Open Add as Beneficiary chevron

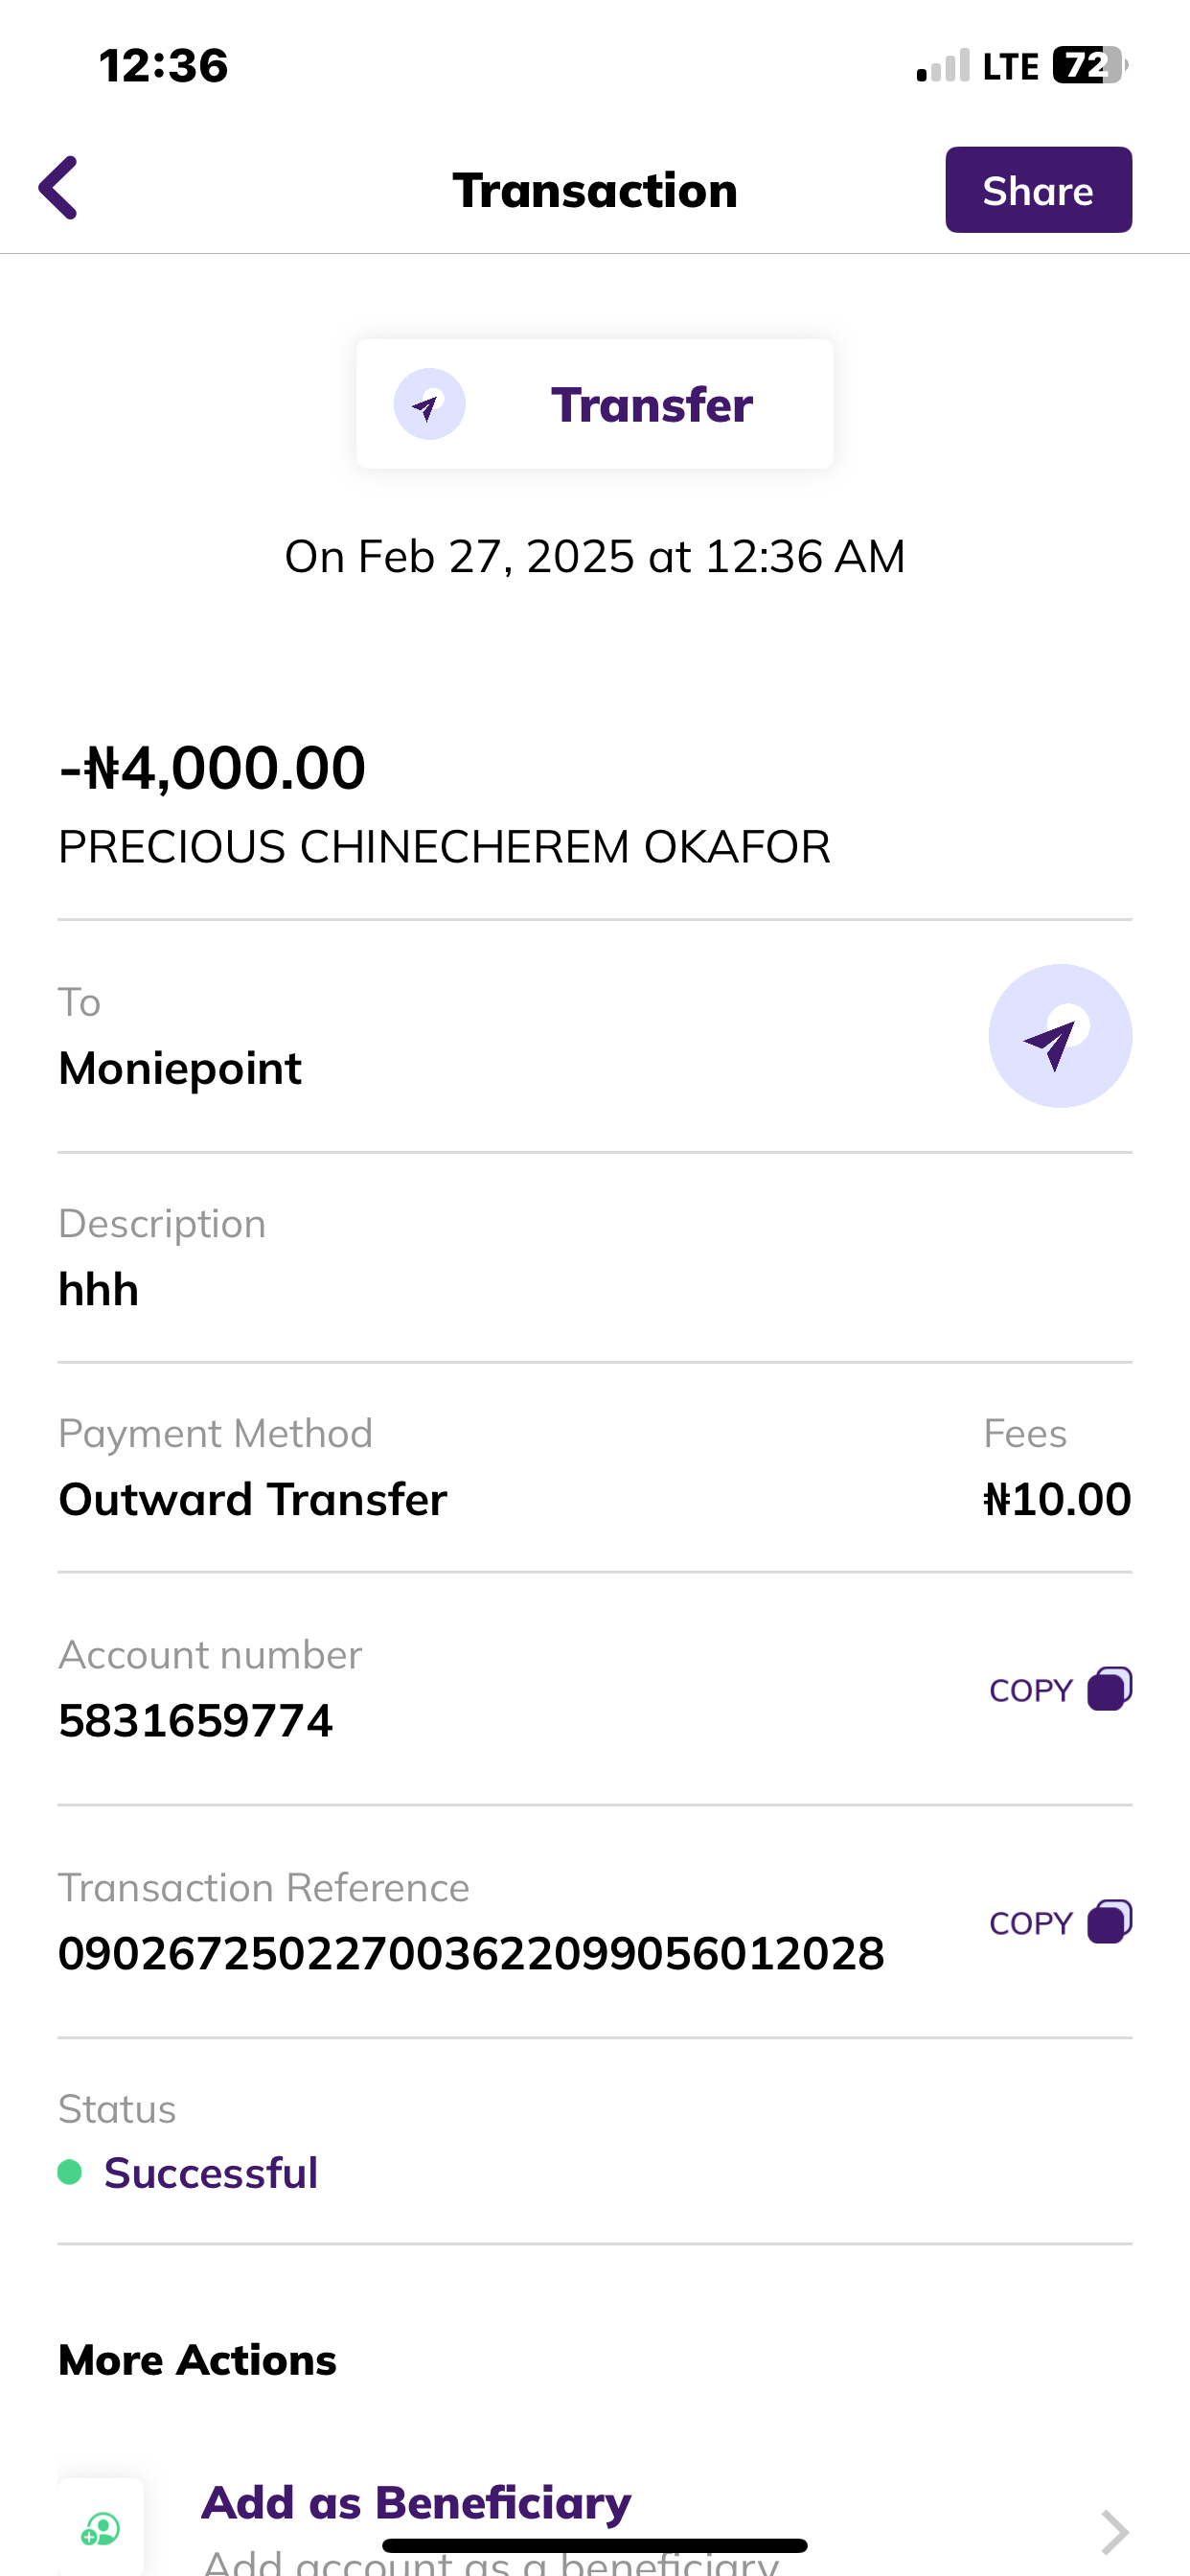tap(1114, 2532)
